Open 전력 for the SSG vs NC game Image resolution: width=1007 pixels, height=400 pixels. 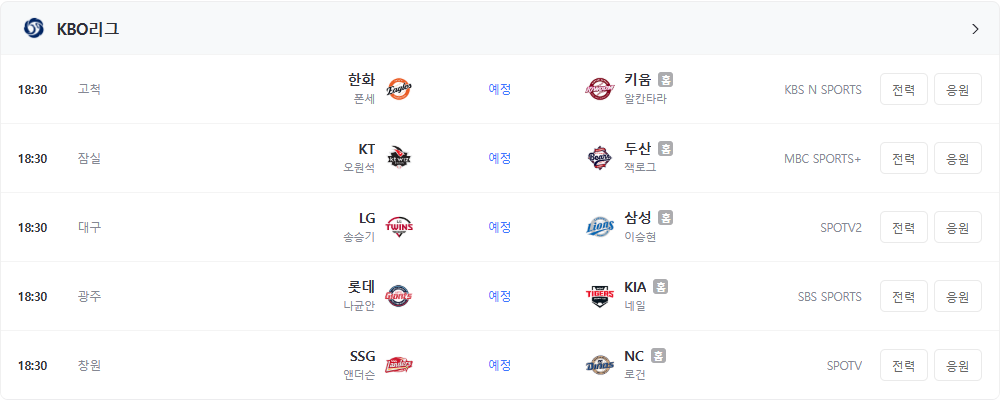coord(904,365)
